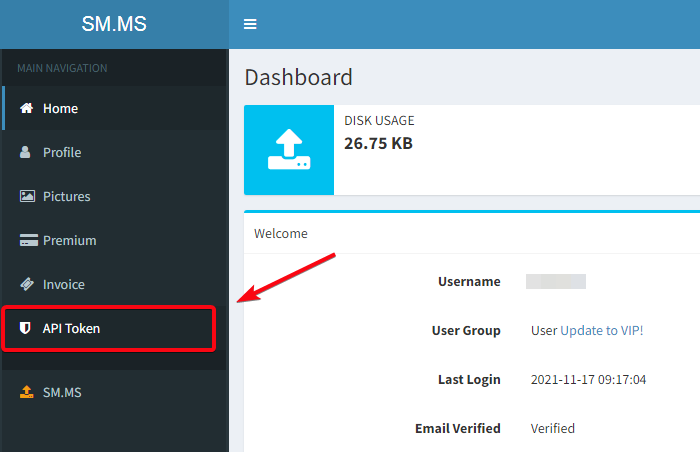This screenshot has width=700, height=452.
Task: Open the SM.MS sidebar link
Action: [x=115, y=392]
